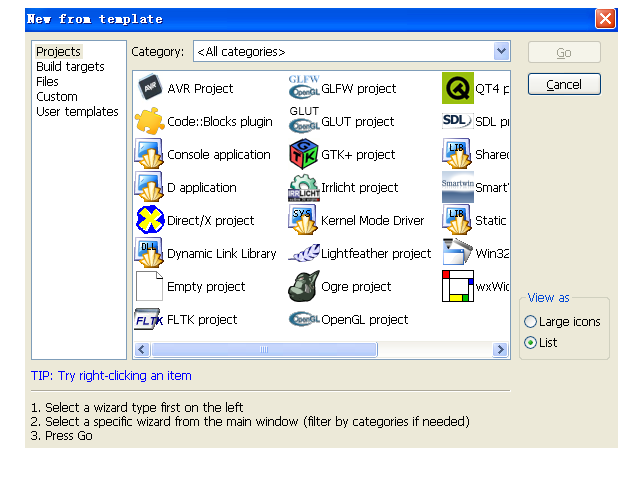
Task: Click the <All categories> combo box field
Action: click(x=351, y=51)
